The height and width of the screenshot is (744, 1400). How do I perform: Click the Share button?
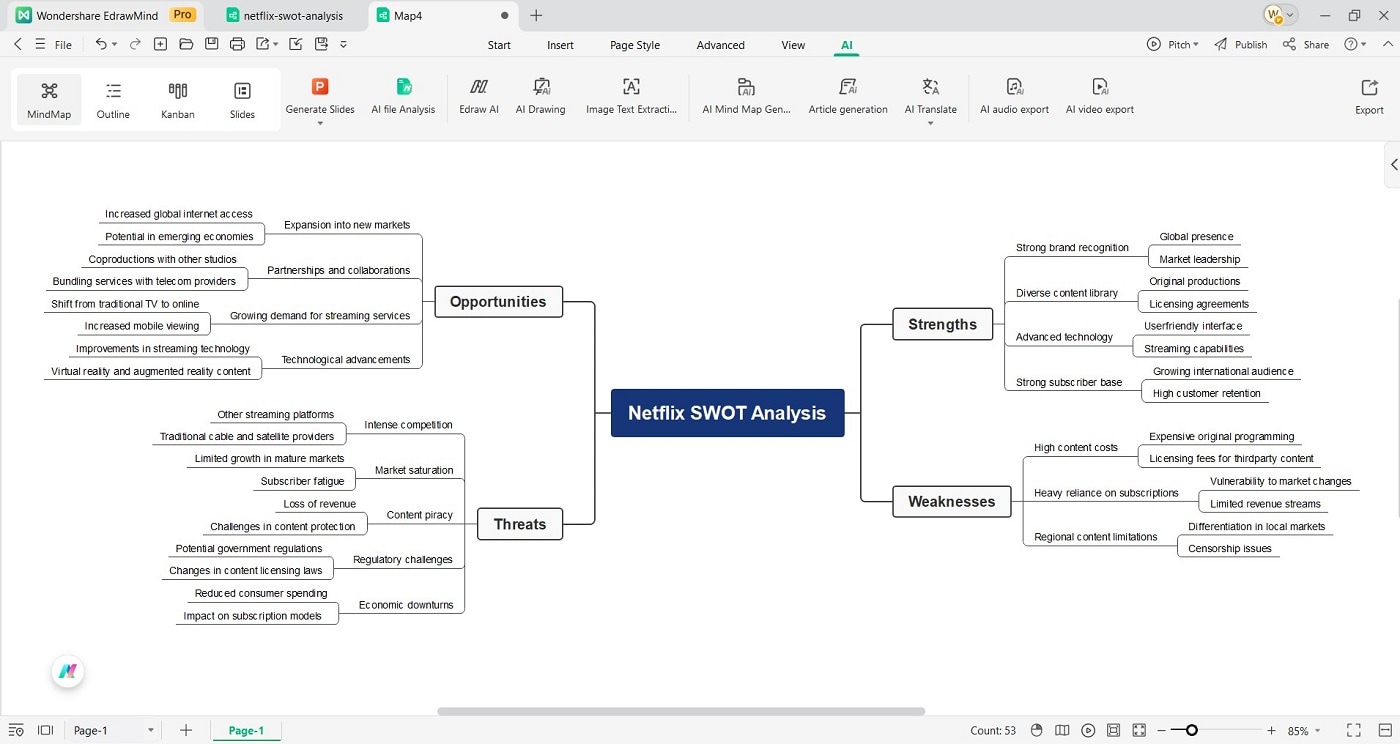(1306, 44)
